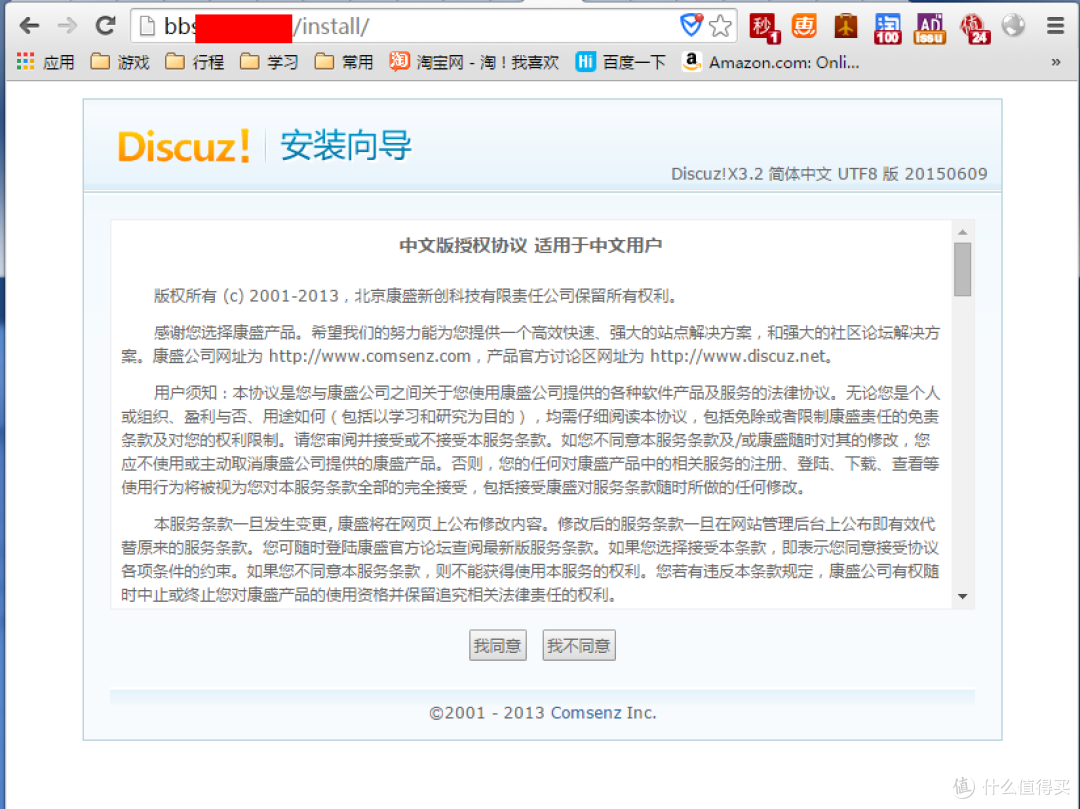Click the http://www.discuz.net text

738,356
